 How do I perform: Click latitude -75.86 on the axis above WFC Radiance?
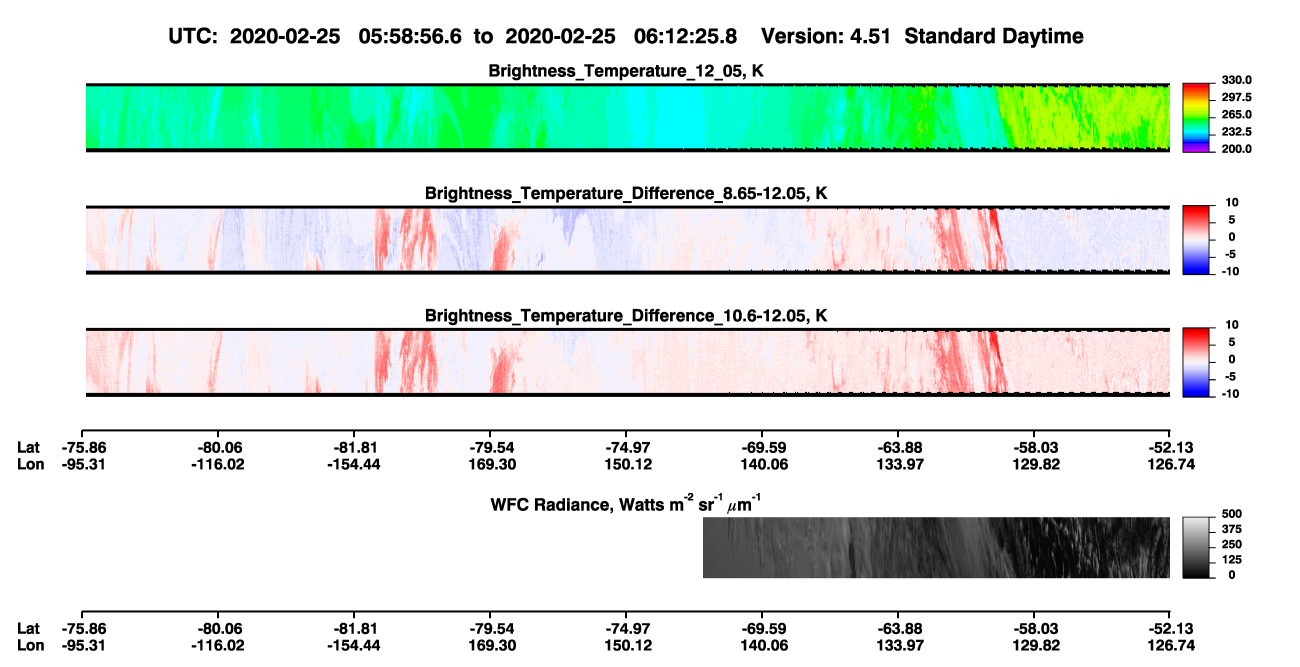coord(84,447)
